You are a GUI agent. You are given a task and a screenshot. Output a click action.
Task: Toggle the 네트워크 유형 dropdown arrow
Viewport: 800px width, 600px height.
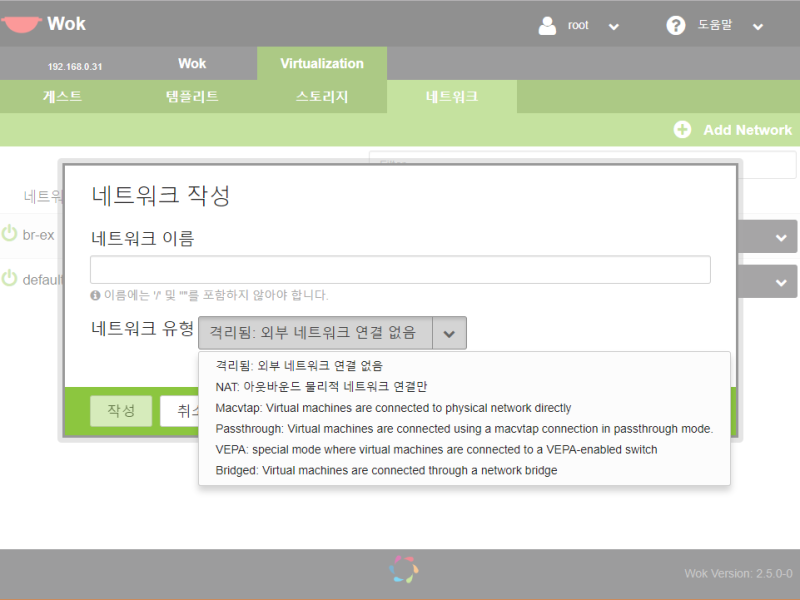tap(449, 333)
